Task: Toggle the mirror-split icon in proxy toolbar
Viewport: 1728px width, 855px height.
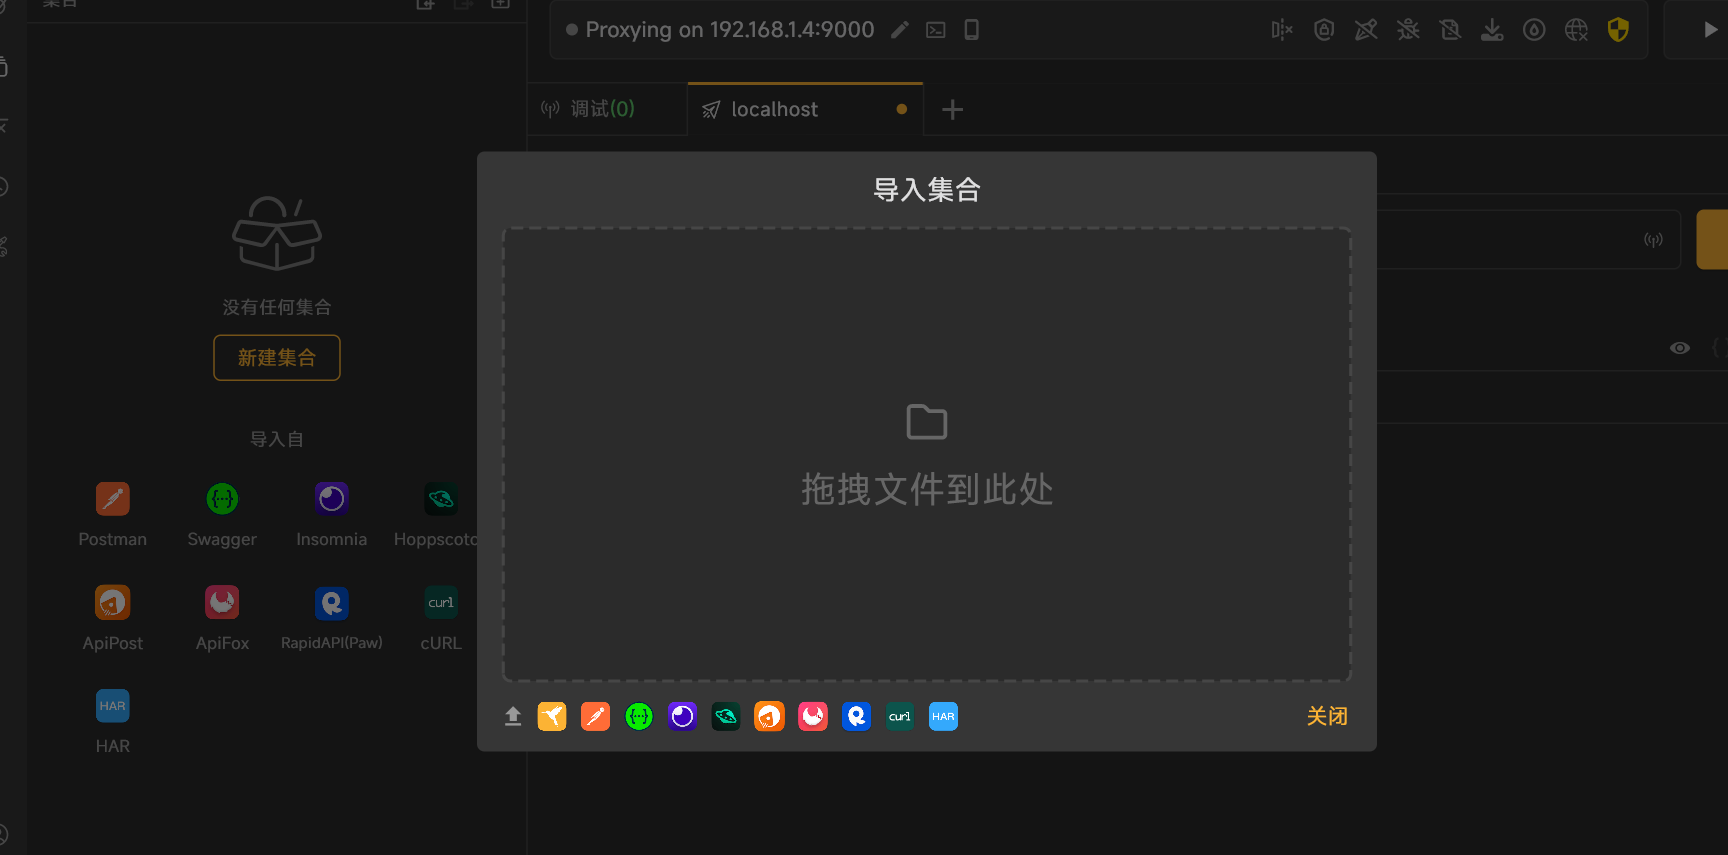Action: pos(1282,30)
